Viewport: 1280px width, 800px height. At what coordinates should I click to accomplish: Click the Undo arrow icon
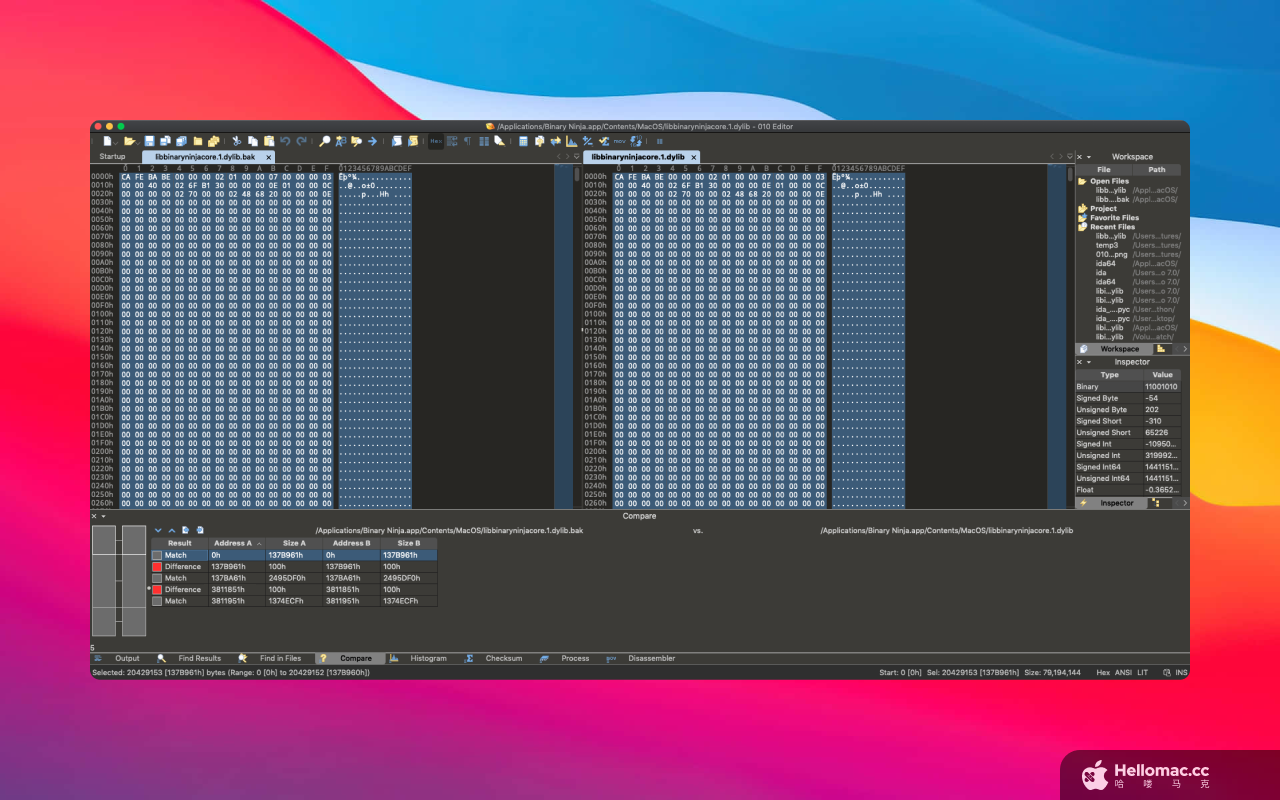tap(285, 141)
